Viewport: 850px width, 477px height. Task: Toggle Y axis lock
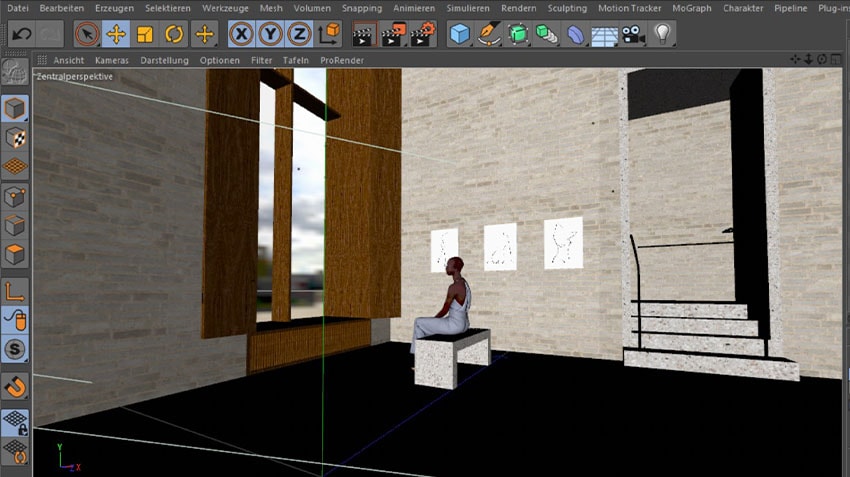tap(270, 34)
